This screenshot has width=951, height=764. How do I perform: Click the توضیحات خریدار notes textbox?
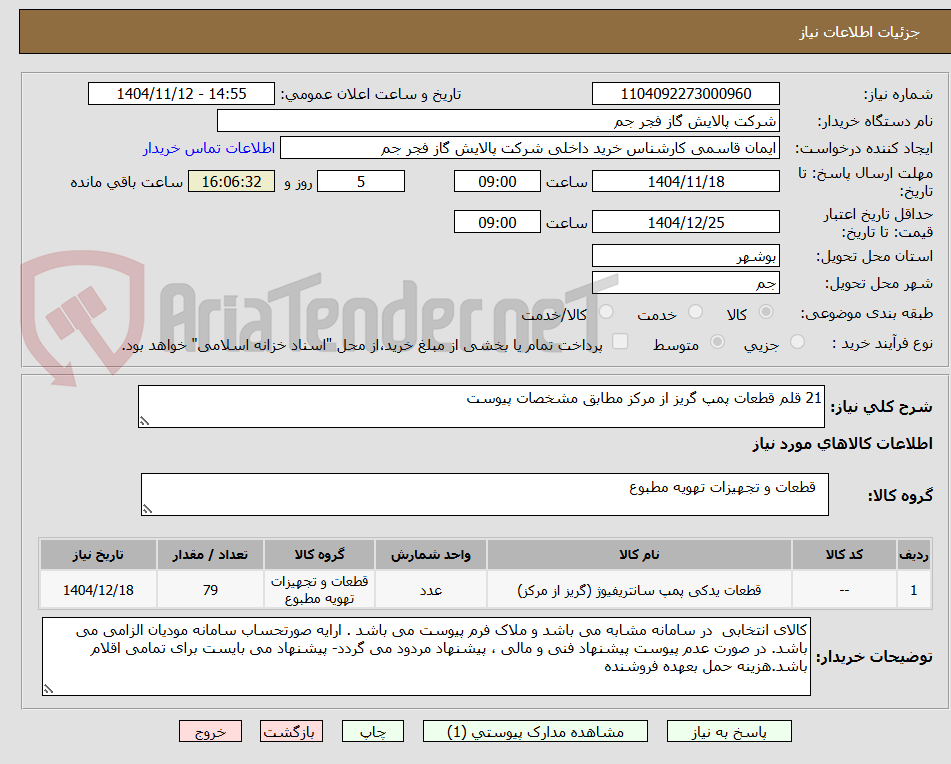(x=426, y=657)
